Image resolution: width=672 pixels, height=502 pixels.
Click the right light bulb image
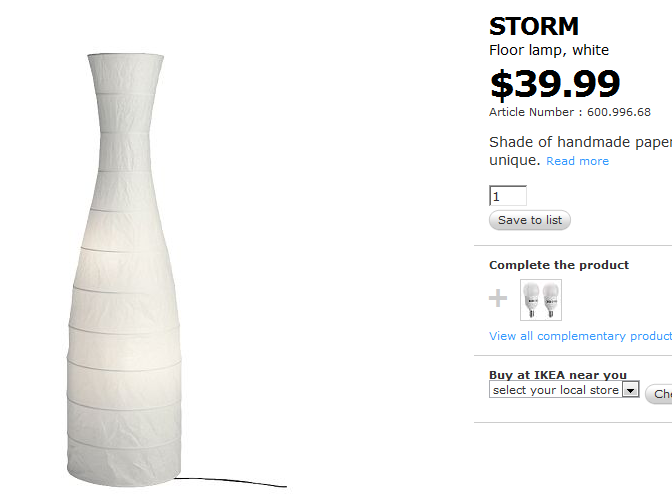point(550,300)
